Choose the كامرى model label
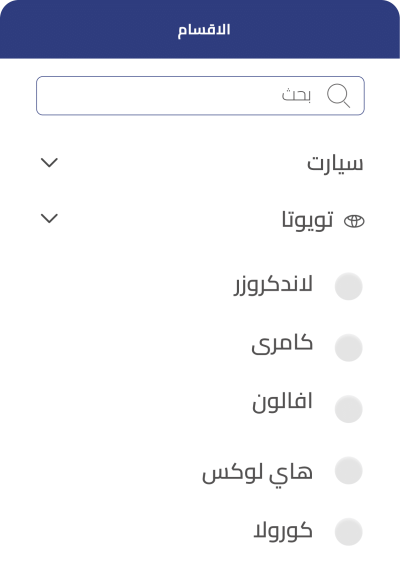 pyautogui.click(x=282, y=344)
